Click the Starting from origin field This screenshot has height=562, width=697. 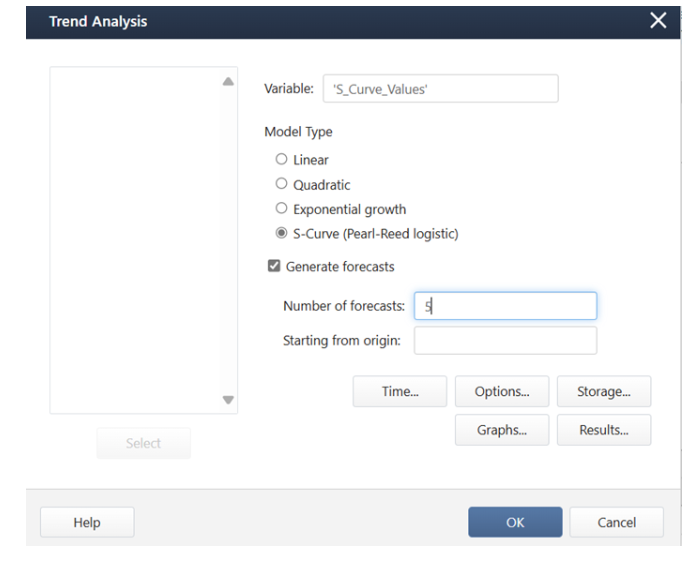click(x=505, y=341)
